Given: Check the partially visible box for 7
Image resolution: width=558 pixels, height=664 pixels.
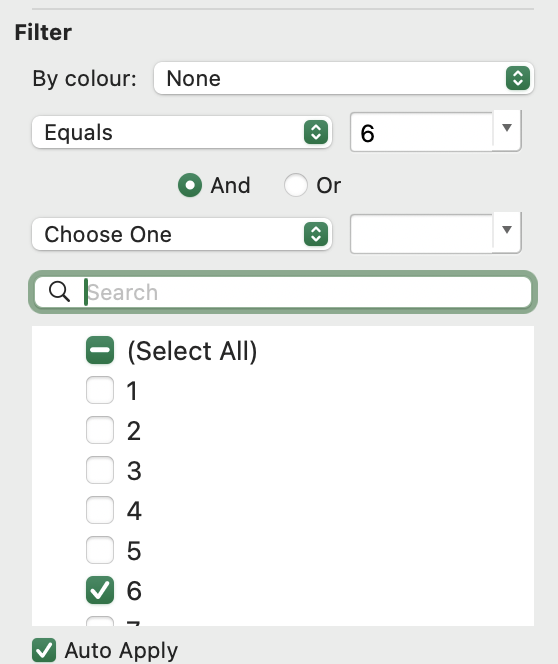Looking at the screenshot, I should [x=100, y=621].
